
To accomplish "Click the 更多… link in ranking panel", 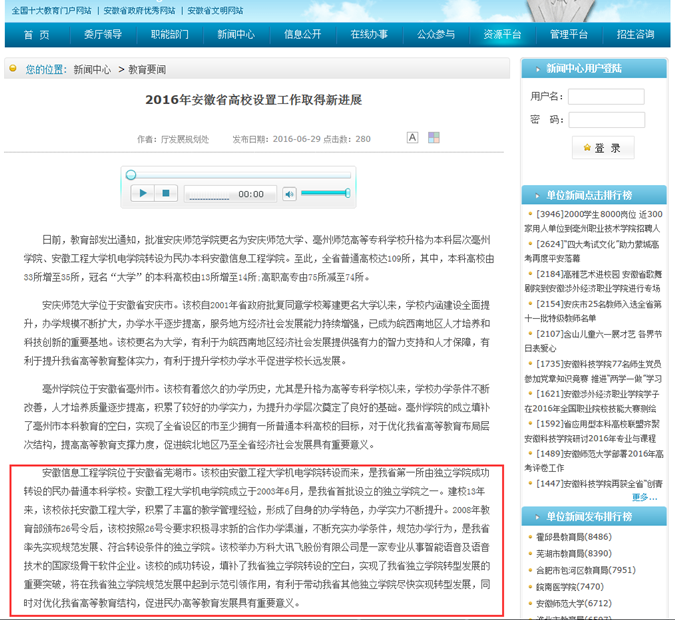I will [644, 497].
